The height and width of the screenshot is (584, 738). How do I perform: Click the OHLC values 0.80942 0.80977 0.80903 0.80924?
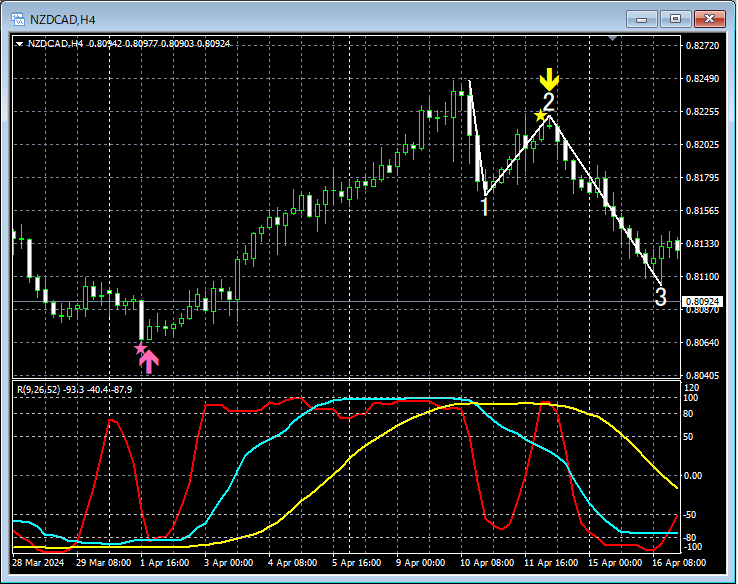coord(160,44)
